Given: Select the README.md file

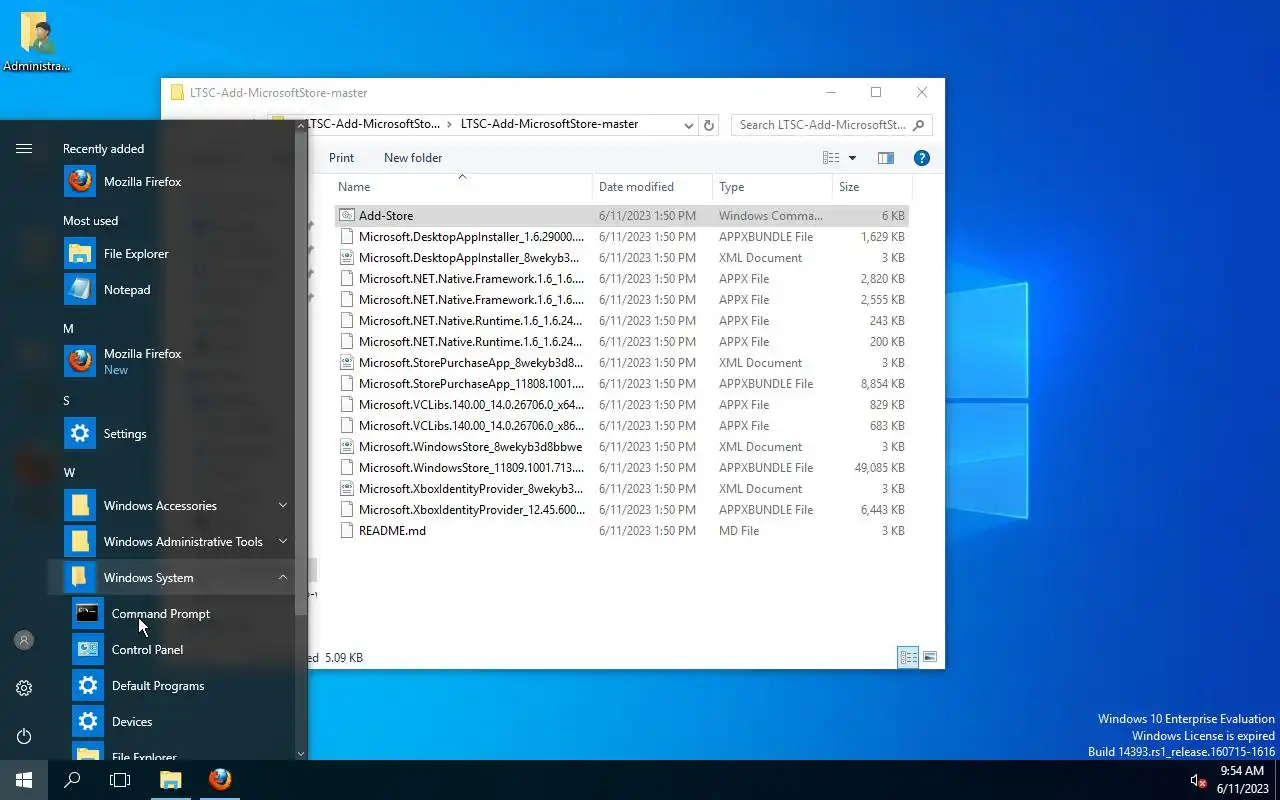Looking at the screenshot, I should (x=621, y=531).
